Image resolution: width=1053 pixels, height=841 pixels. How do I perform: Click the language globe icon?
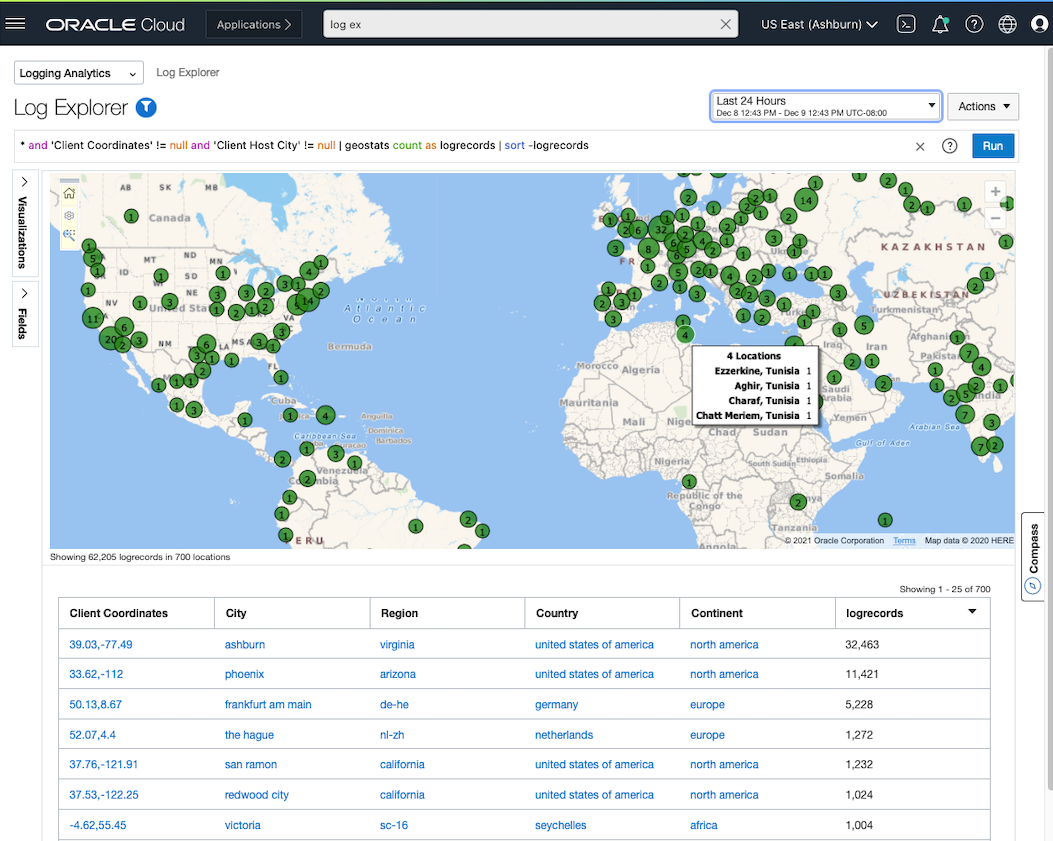1007,24
